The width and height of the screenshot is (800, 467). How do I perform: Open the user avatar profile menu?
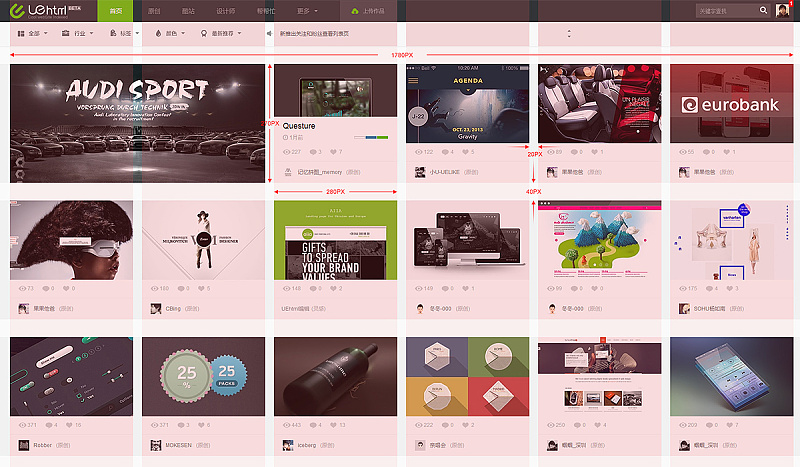coord(783,10)
